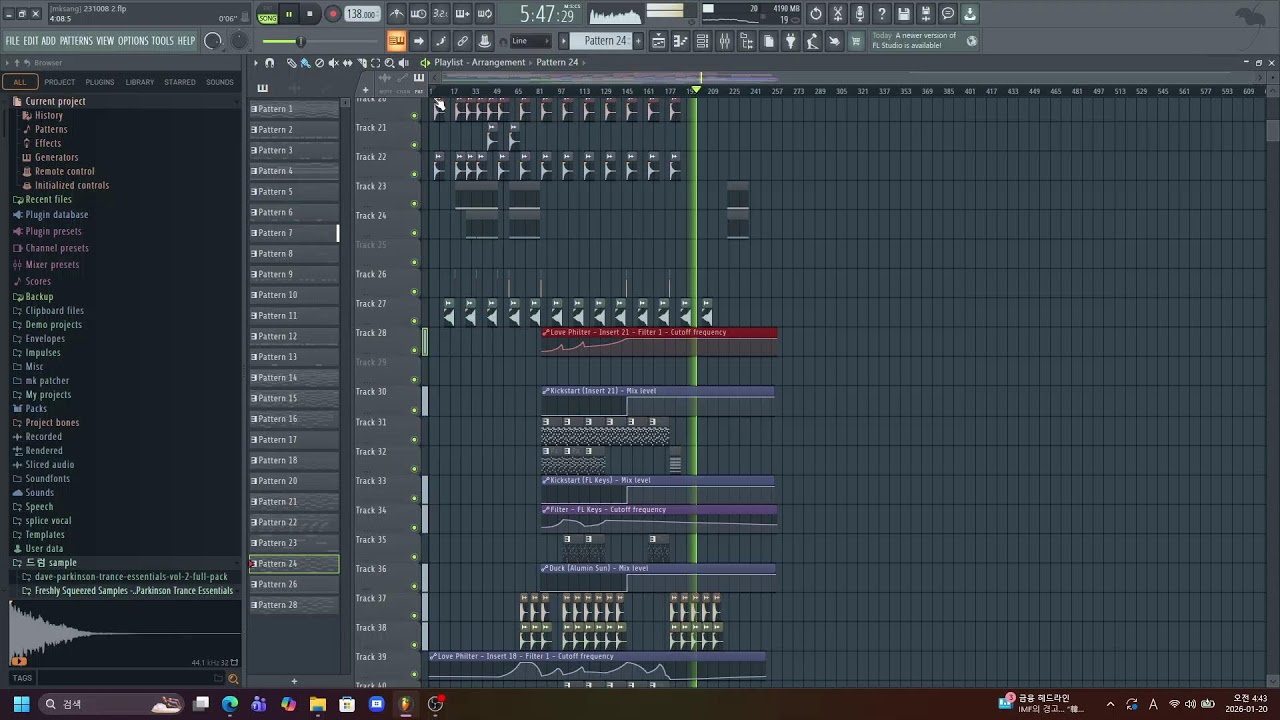Expand the Plugin database folder
Image resolution: width=1280 pixels, height=720 pixels.
(56, 214)
